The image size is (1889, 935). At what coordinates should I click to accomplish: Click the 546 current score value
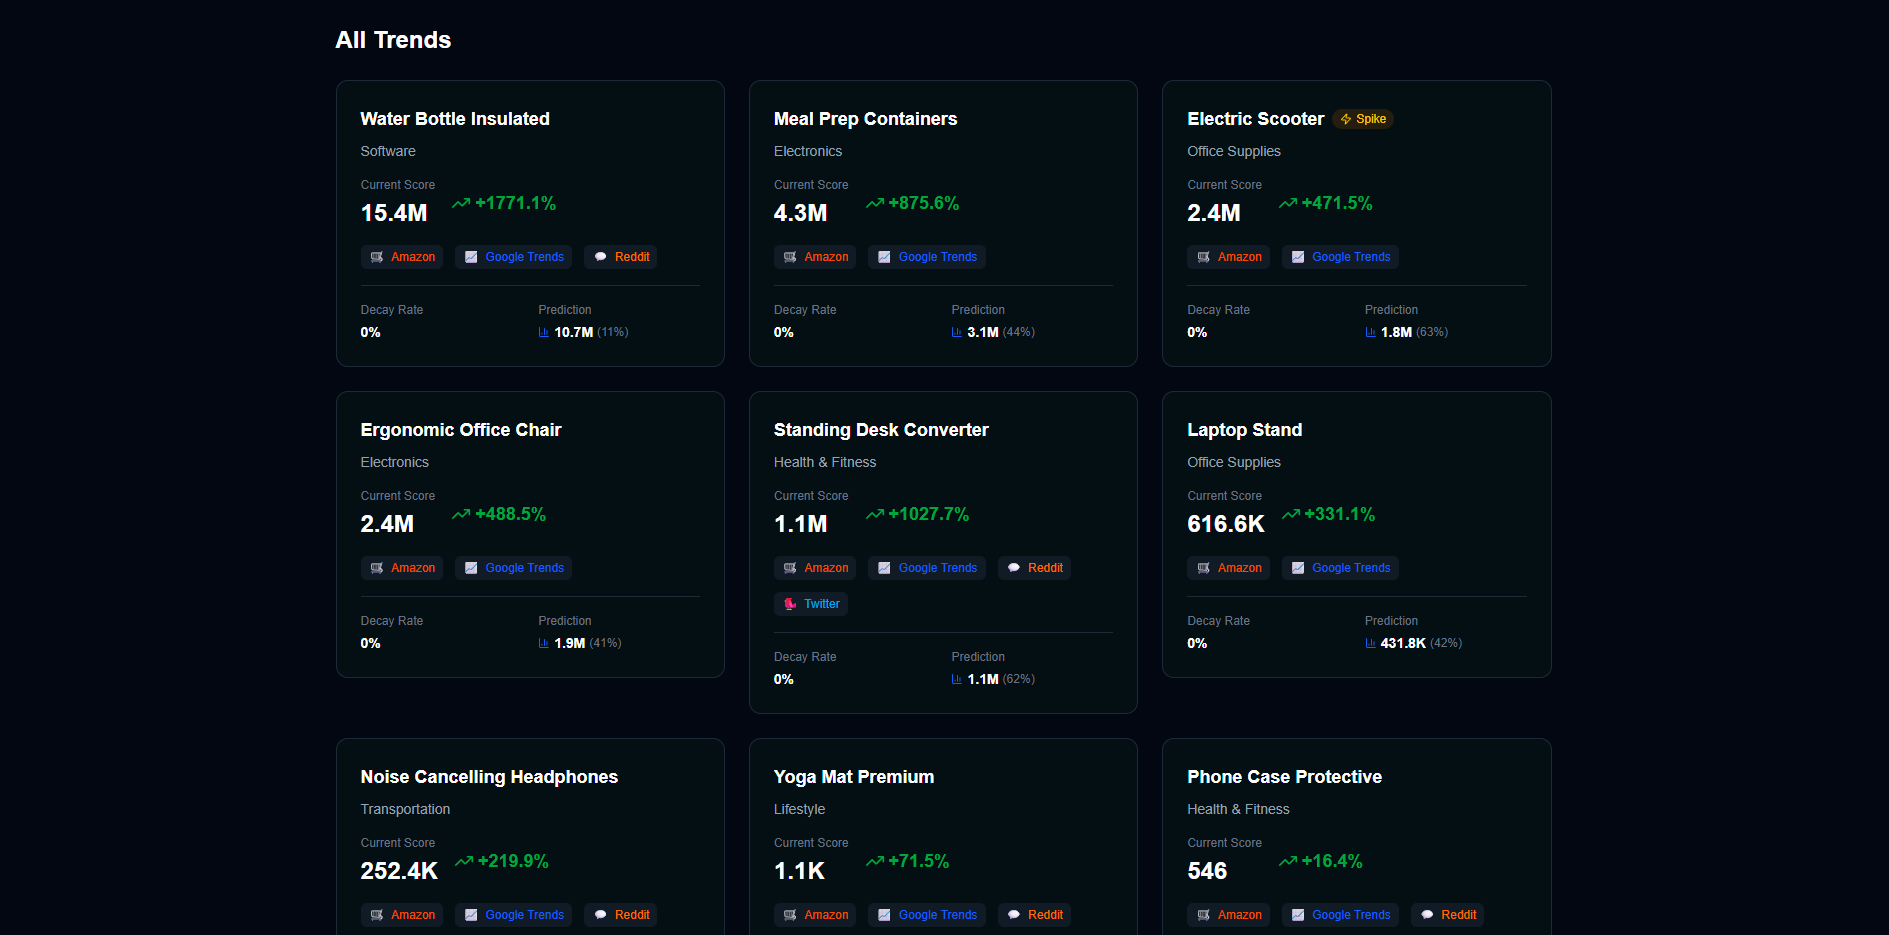coord(1207,871)
